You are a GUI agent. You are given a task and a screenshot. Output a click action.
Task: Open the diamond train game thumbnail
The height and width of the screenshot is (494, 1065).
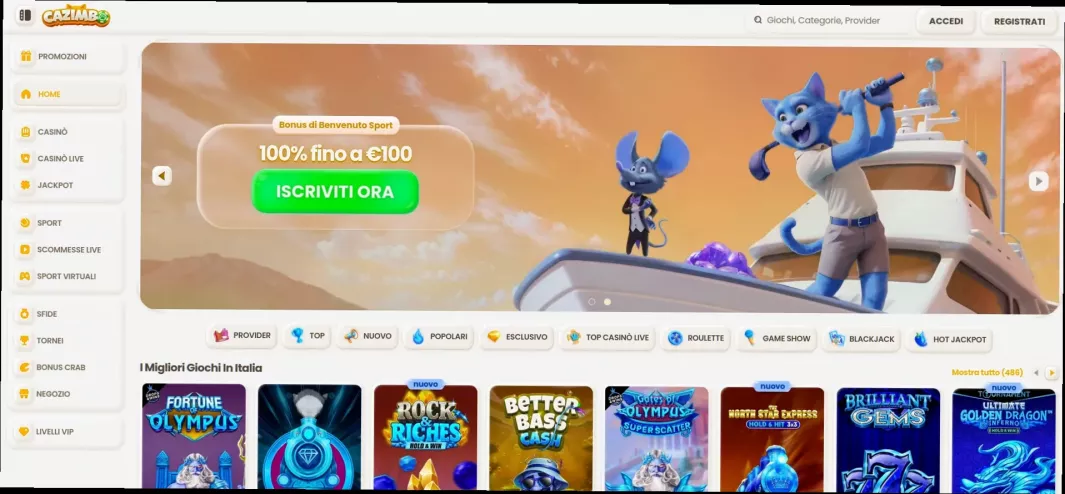[310, 438]
